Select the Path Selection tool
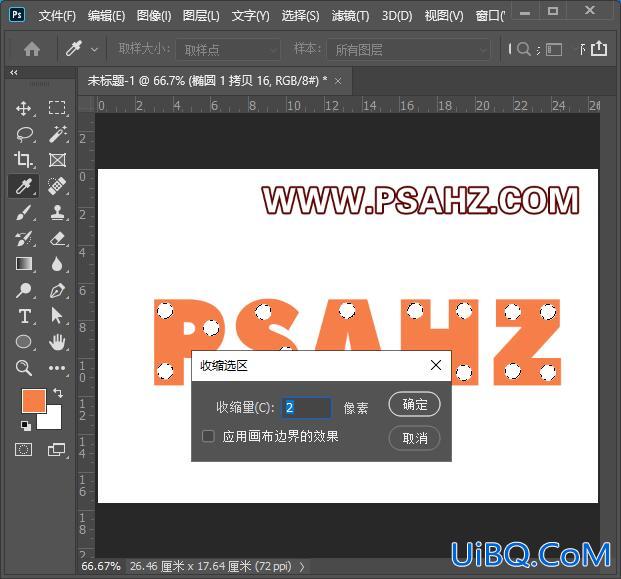Image resolution: width=621 pixels, height=579 pixels. 57,316
